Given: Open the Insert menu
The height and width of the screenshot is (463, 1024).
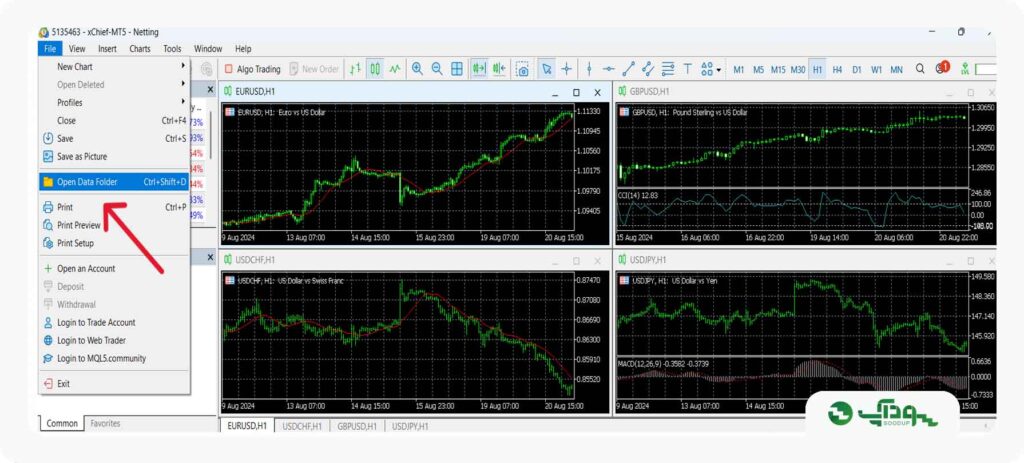Looking at the screenshot, I should pos(107,48).
